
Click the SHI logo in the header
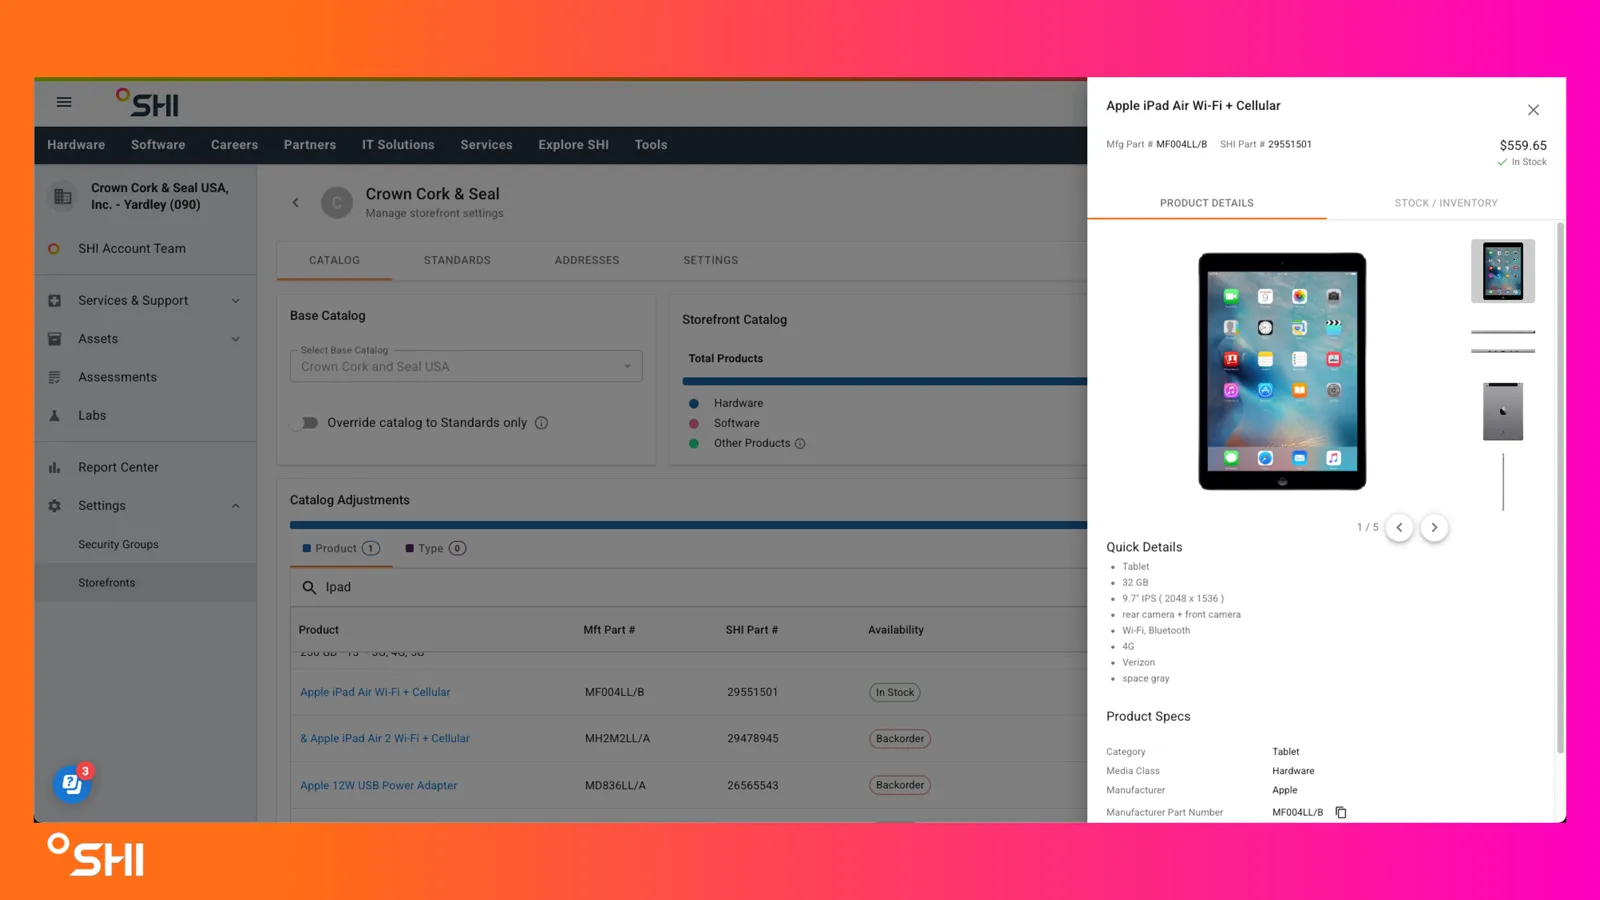(x=147, y=103)
